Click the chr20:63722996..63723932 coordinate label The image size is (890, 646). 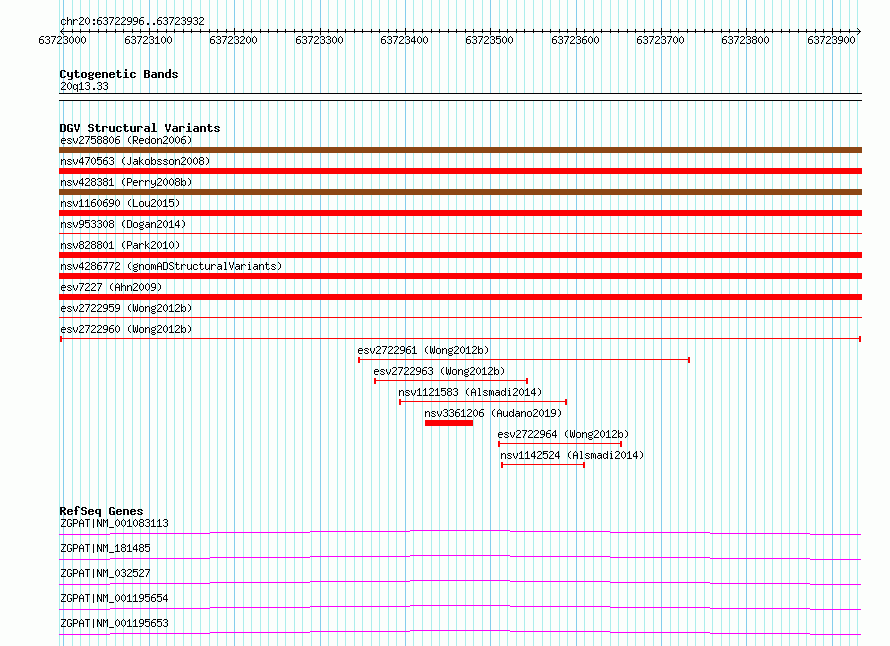point(132,21)
